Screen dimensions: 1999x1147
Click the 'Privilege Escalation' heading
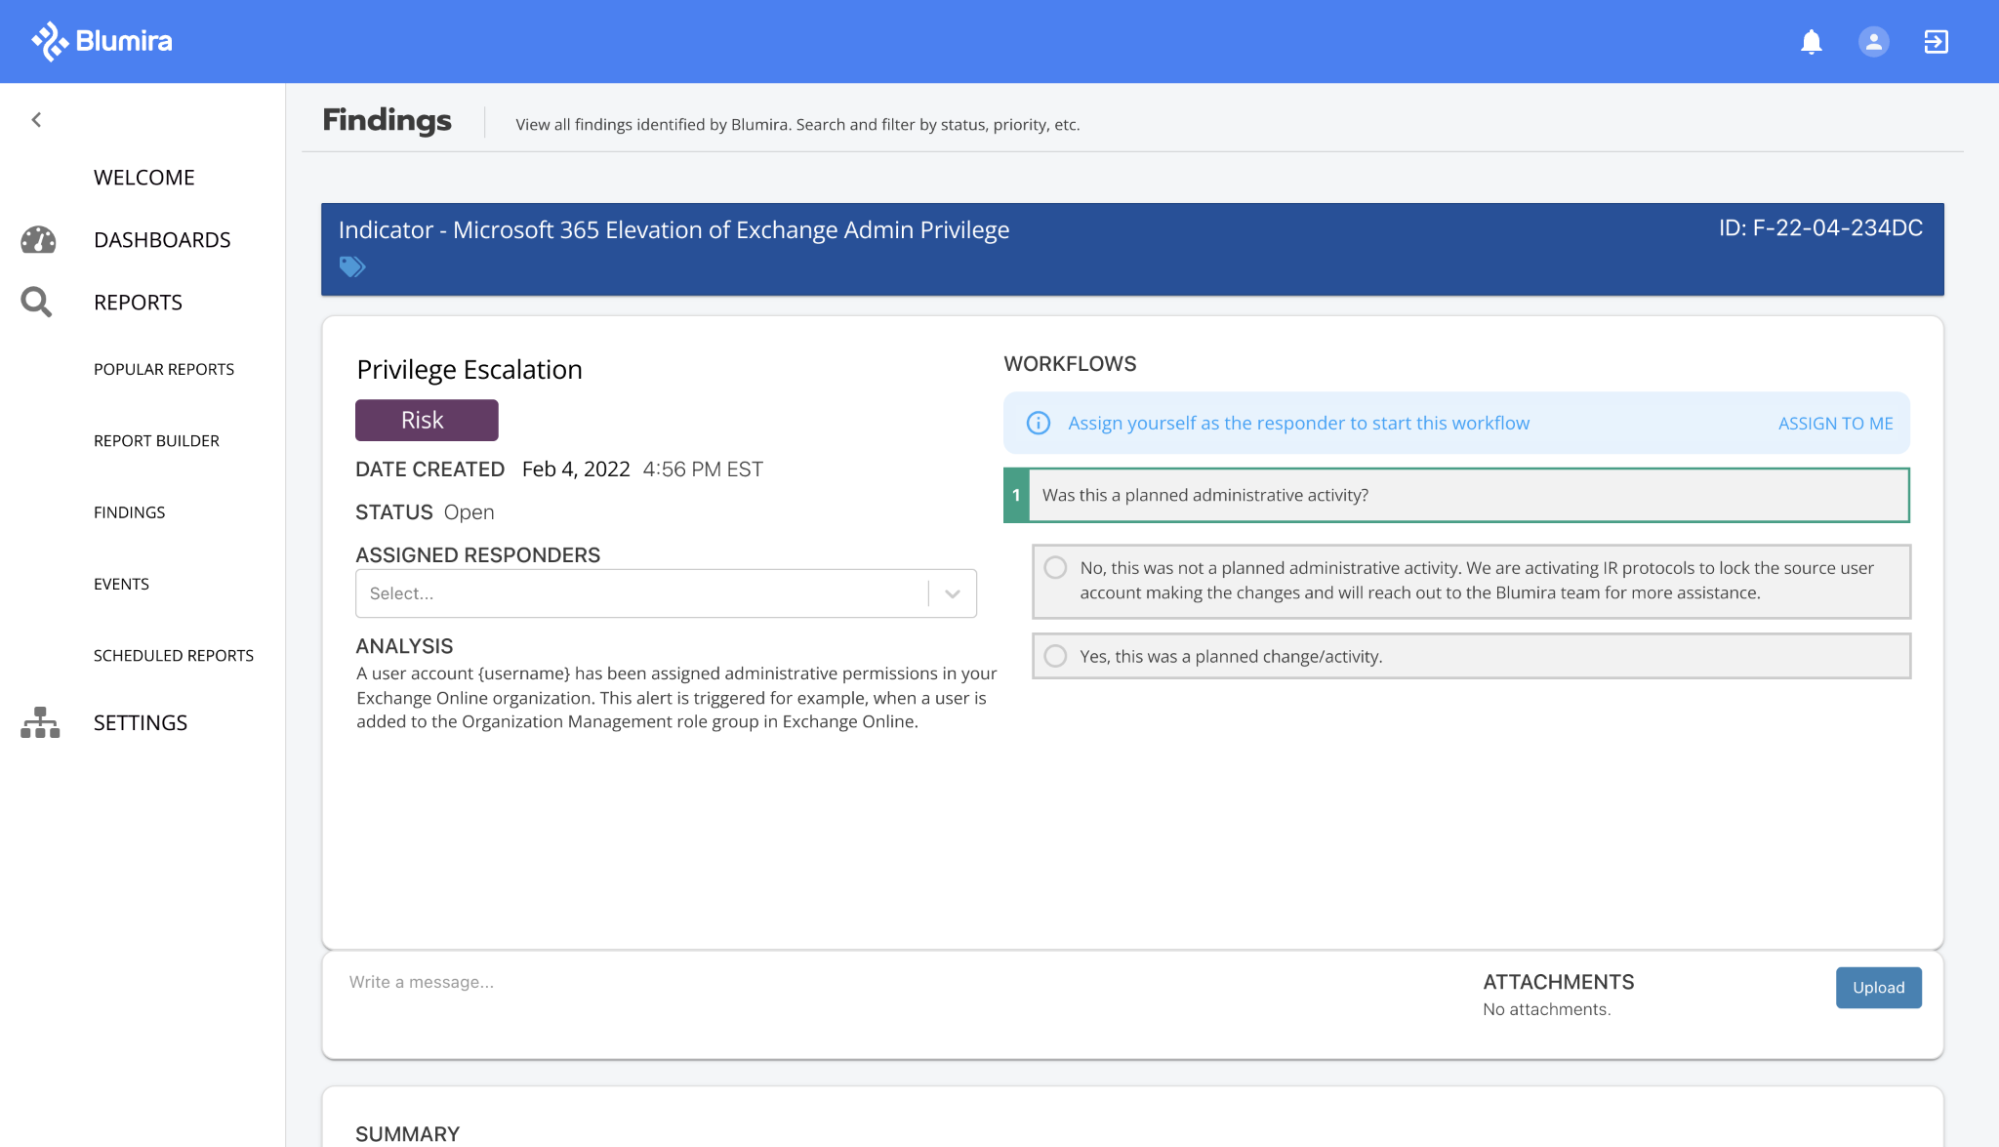469,369
